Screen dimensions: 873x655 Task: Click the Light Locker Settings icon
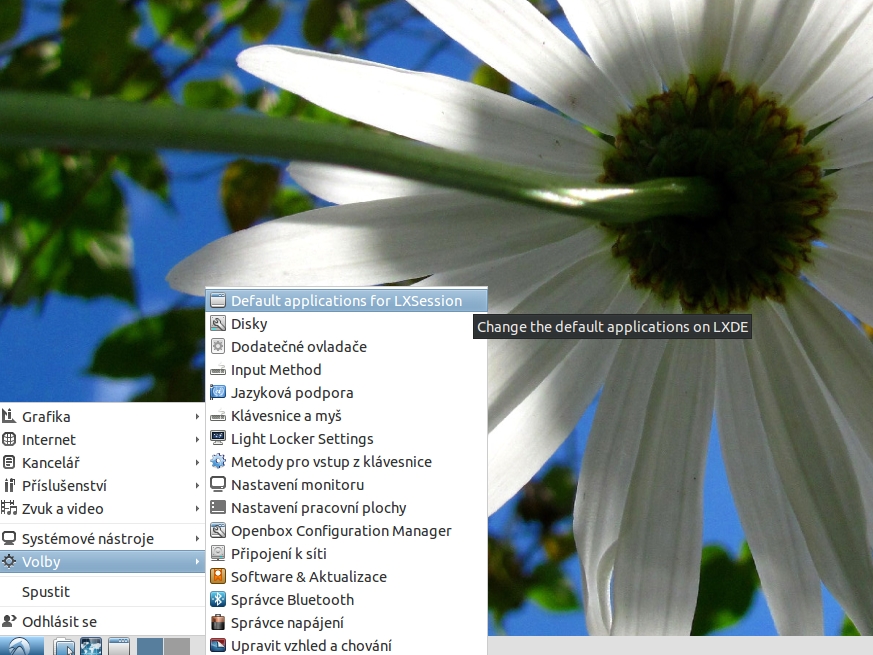pos(218,439)
